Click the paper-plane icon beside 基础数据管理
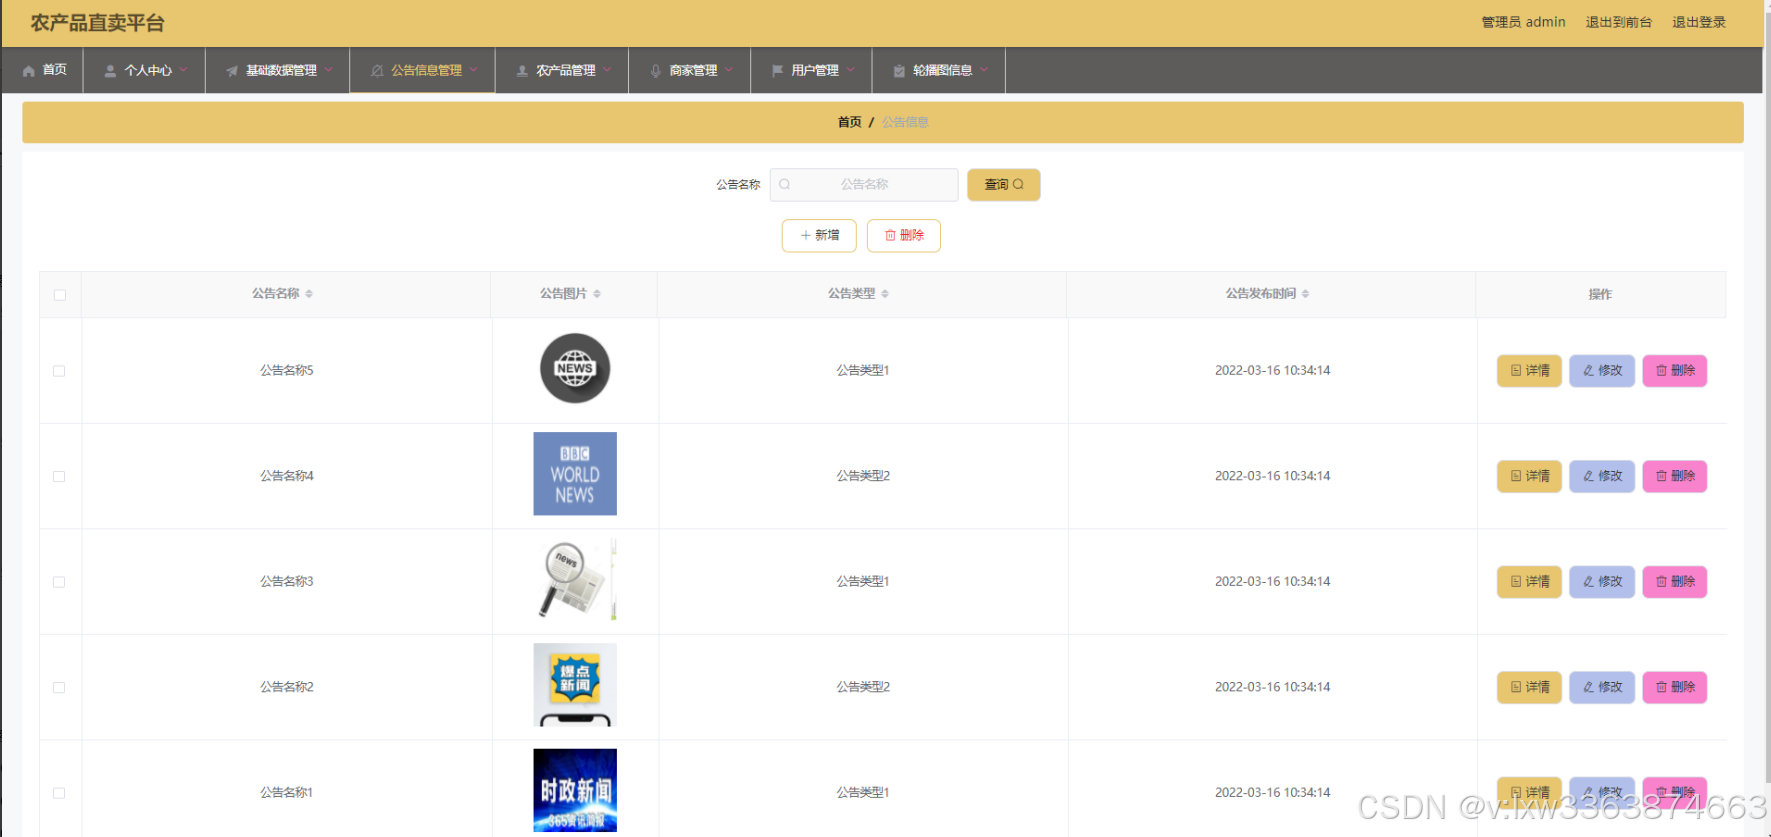Image resolution: width=1771 pixels, height=837 pixels. pos(232,71)
